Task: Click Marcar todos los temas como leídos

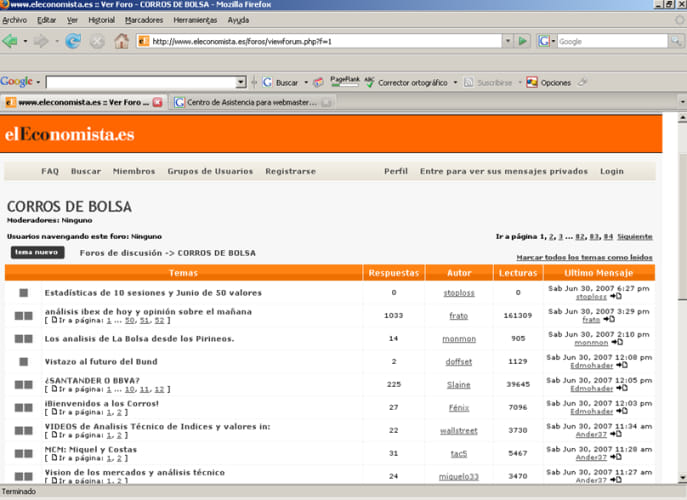Action: [584, 257]
